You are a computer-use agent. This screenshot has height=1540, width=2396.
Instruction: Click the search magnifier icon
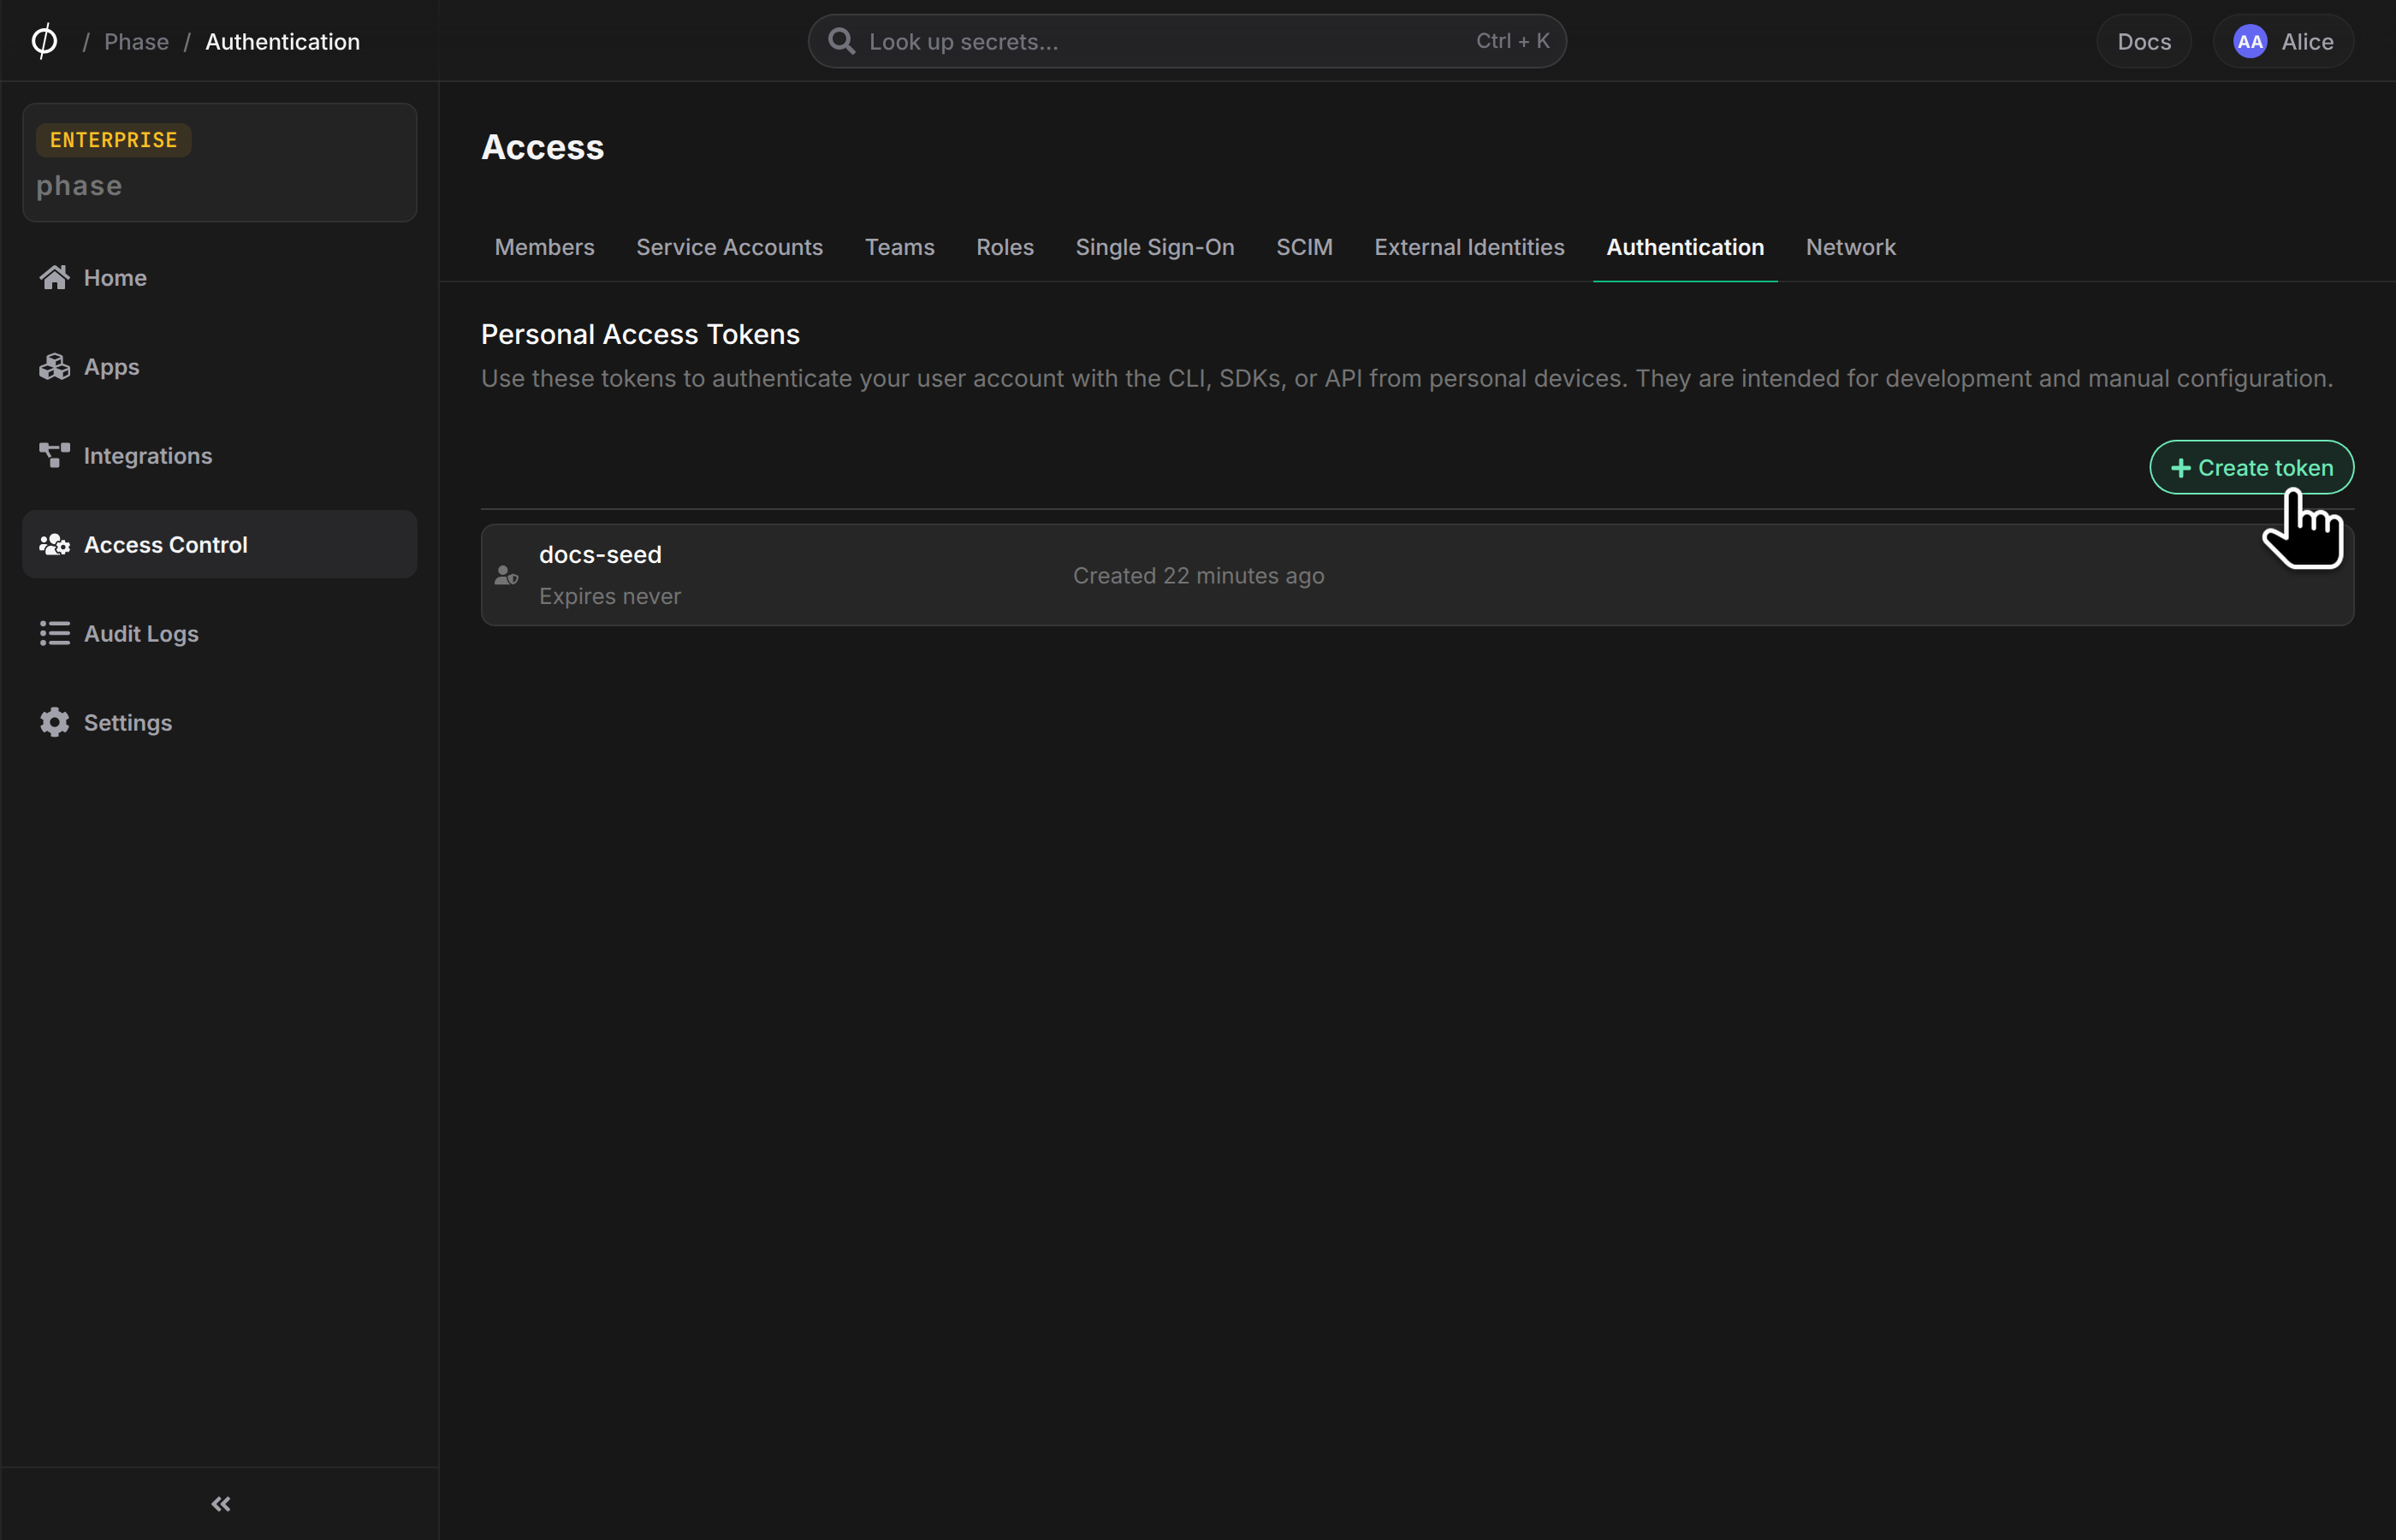pyautogui.click(x=842, y=41)
